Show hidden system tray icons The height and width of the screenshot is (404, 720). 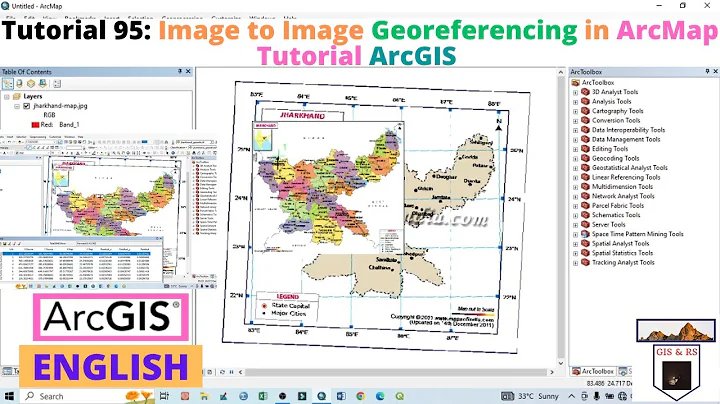coord(571,396)
